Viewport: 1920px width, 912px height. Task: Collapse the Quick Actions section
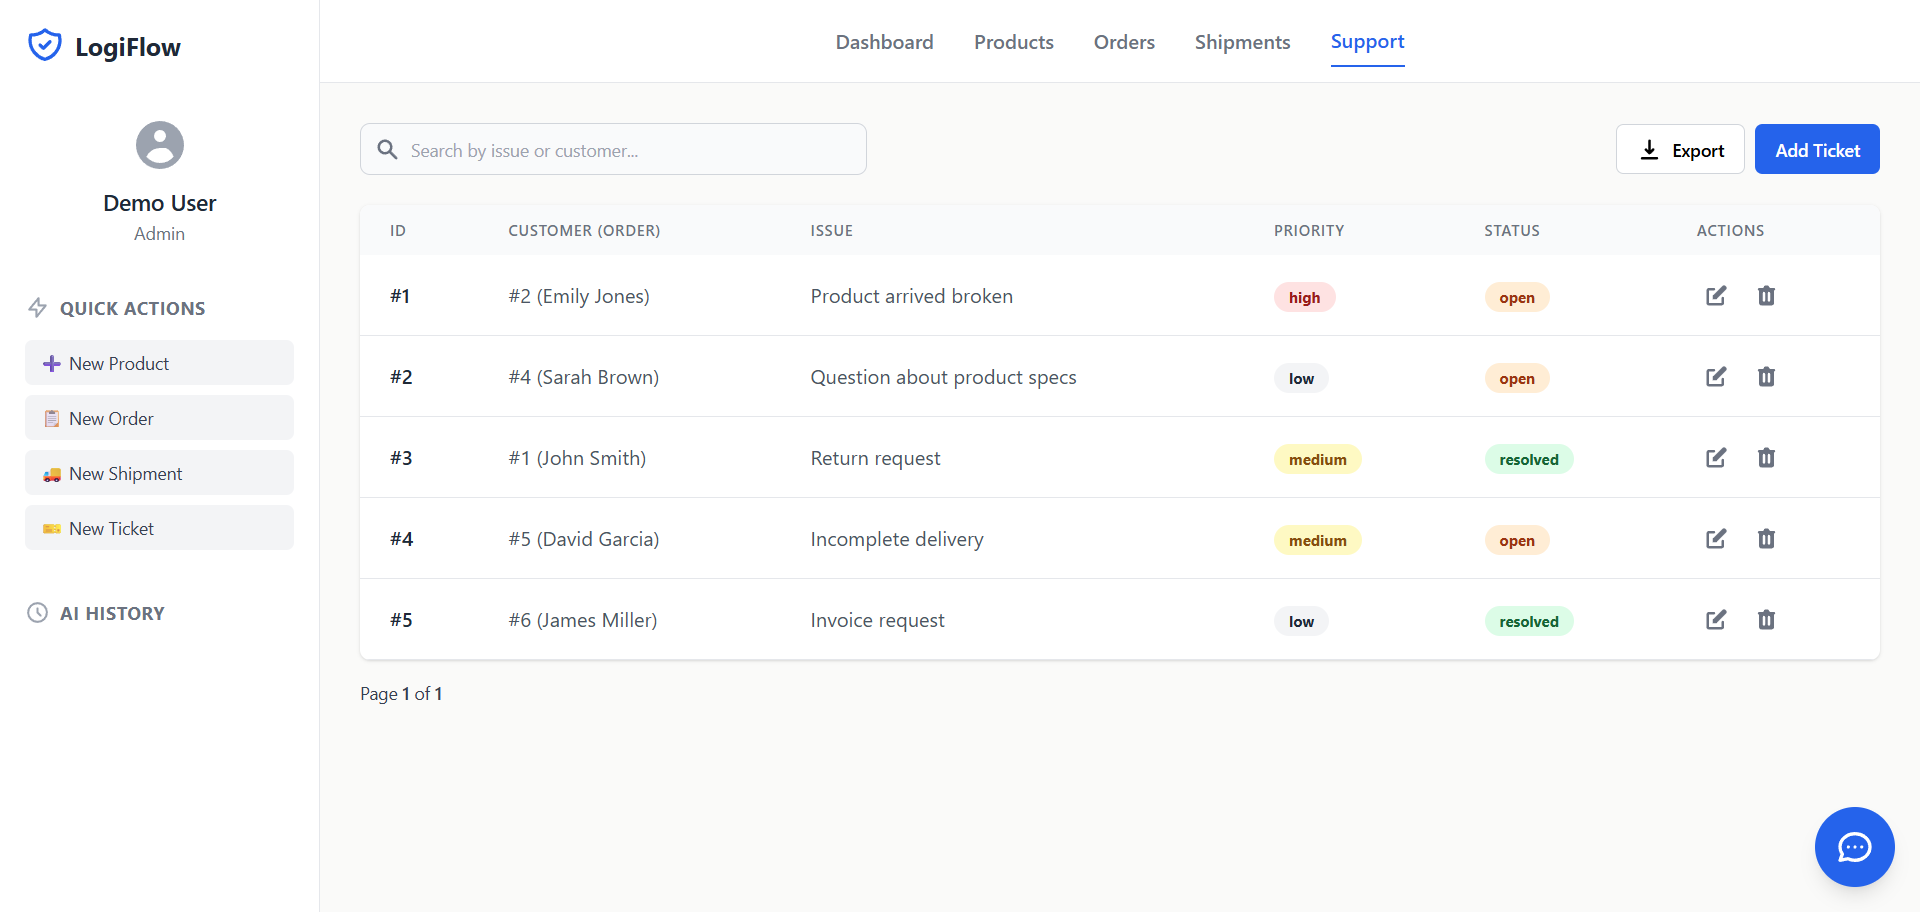132,308
